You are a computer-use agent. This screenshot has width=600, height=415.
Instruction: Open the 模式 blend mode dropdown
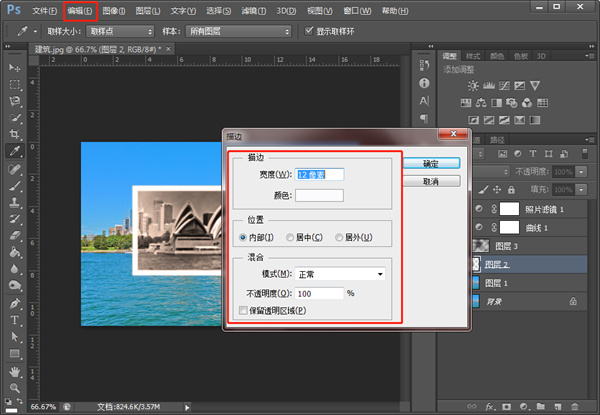pyautogui.click(x=342, y=273)
